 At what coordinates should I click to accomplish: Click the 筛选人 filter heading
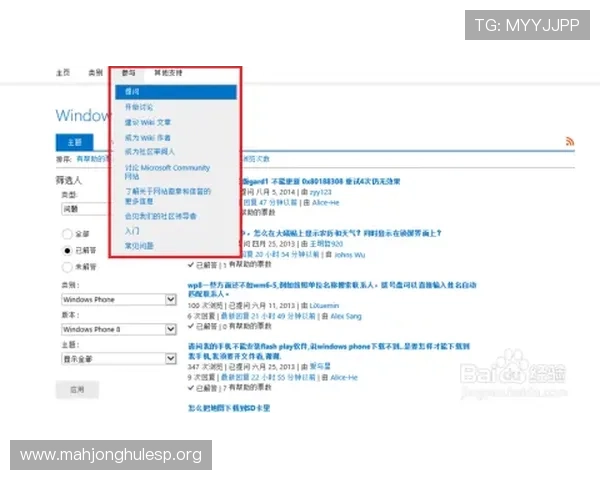[x=68, y=180]
